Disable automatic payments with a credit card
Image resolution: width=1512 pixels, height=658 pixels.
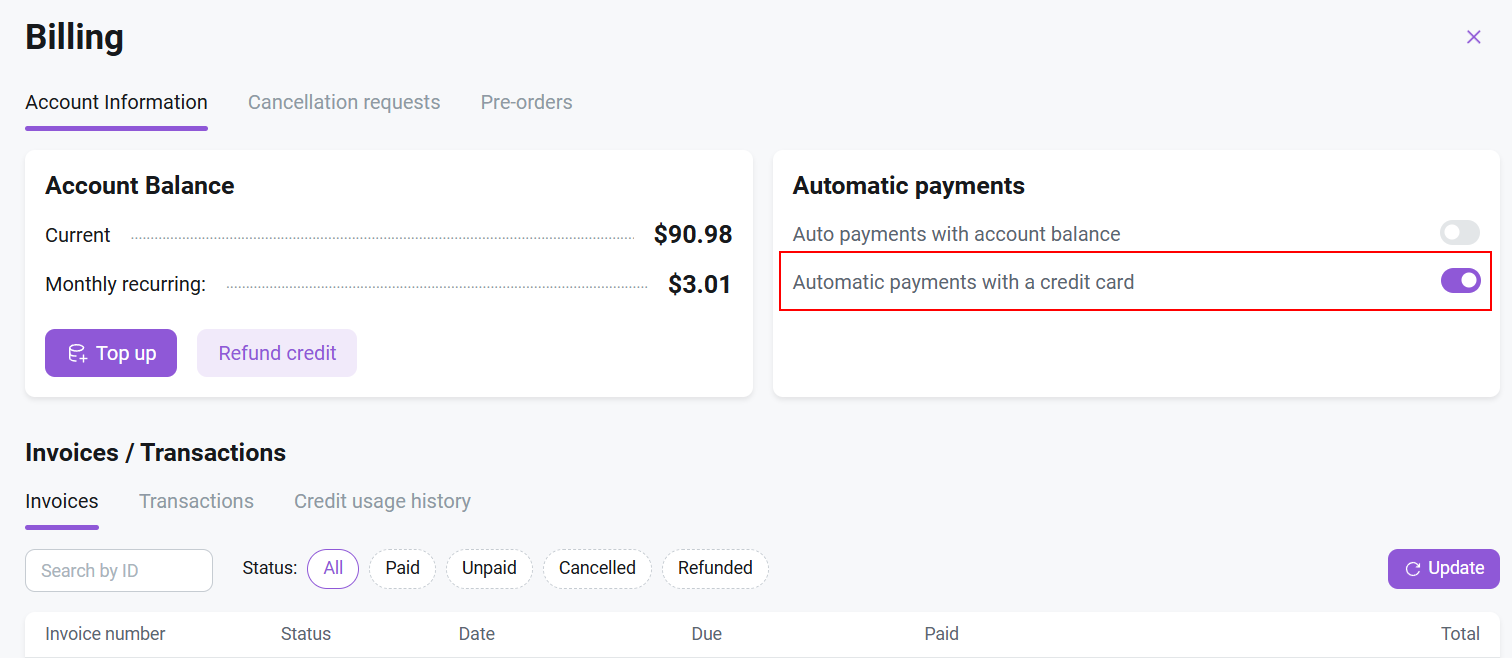click(1460, 281)
